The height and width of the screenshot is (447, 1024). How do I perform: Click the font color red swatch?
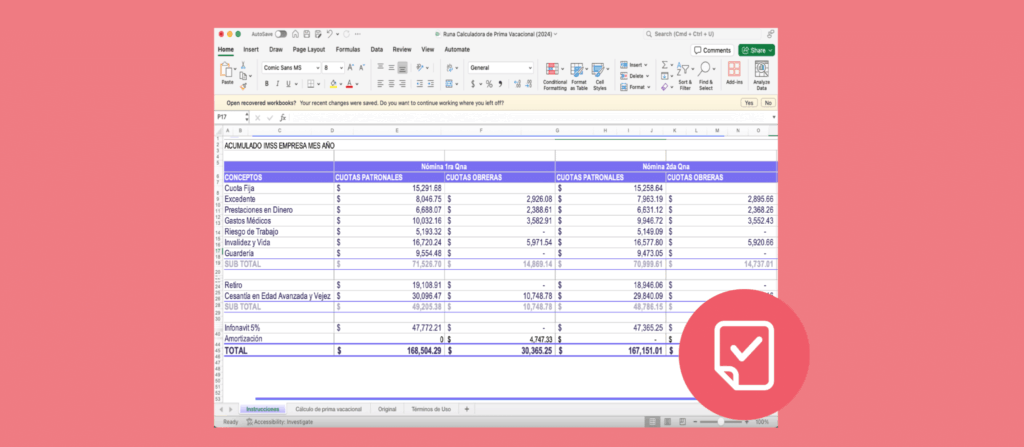coord(351,84)
